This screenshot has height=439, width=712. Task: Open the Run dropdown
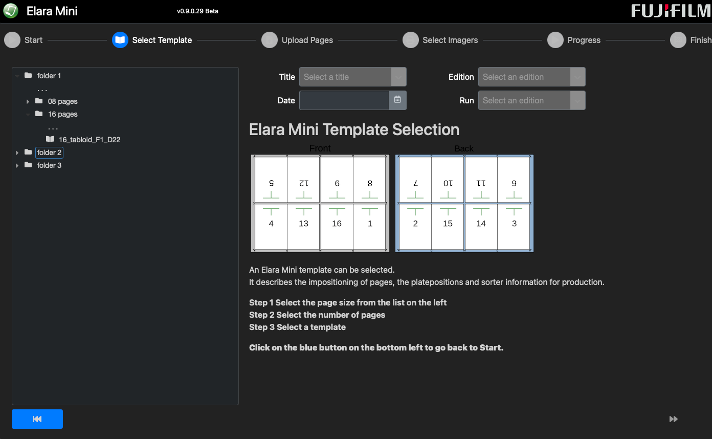point(532,100)
